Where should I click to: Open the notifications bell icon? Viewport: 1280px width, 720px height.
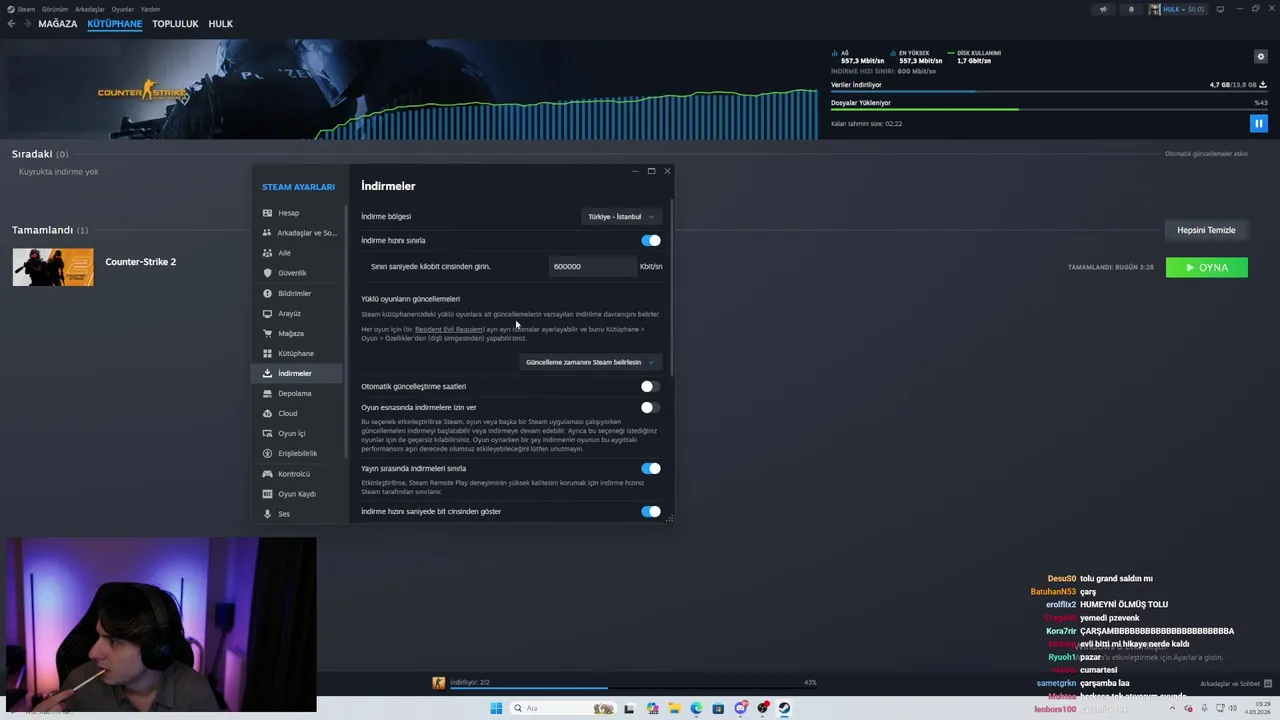coord(1131,9)
